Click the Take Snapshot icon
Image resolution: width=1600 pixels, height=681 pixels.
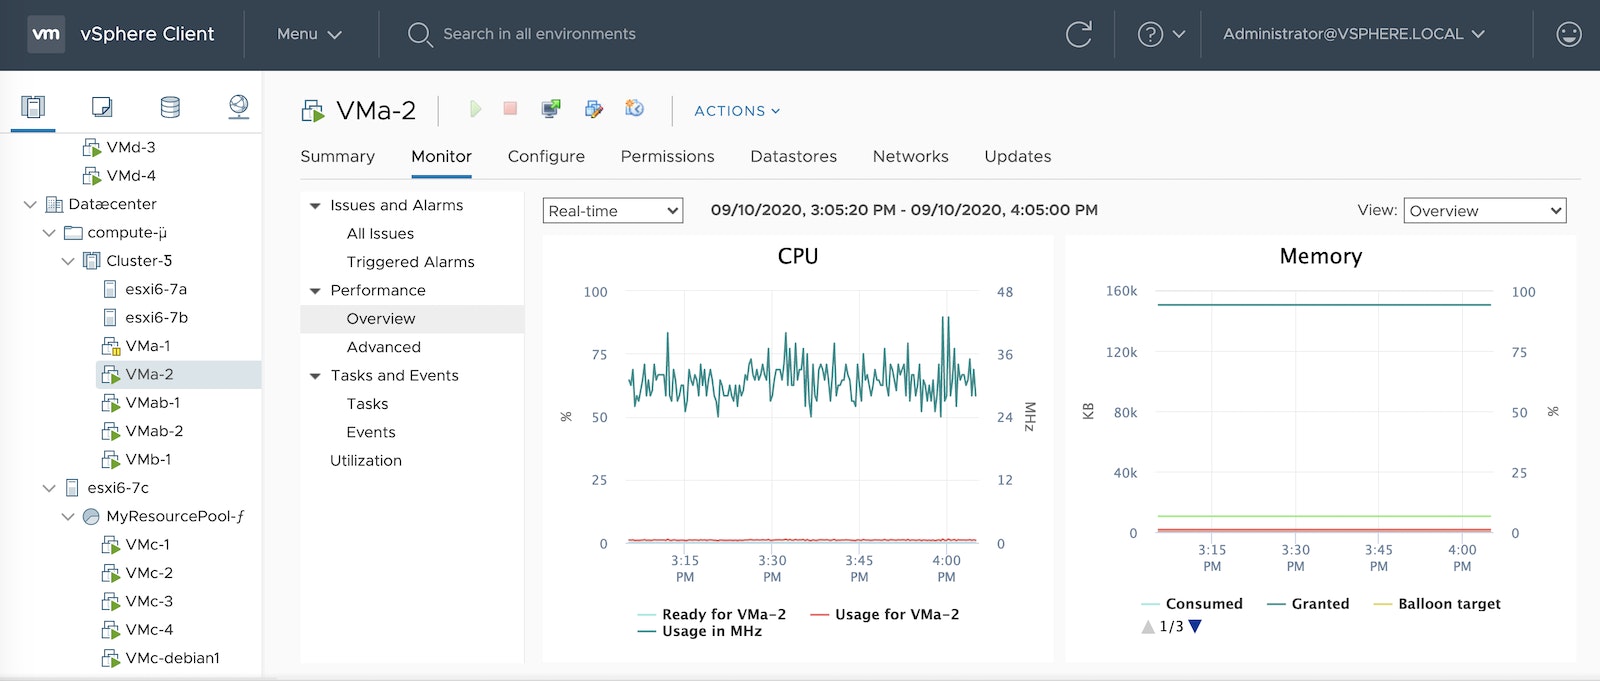tap(634, 109)
